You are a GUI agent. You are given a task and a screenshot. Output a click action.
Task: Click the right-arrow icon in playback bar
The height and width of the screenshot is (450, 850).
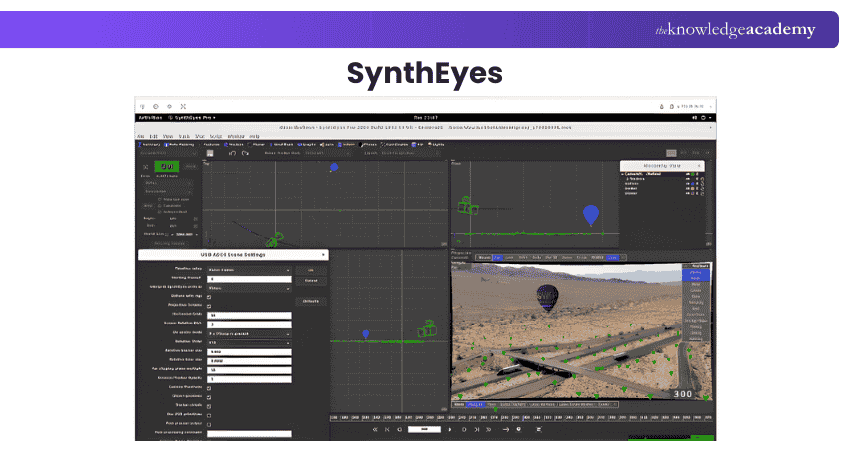tap(505, 429)
